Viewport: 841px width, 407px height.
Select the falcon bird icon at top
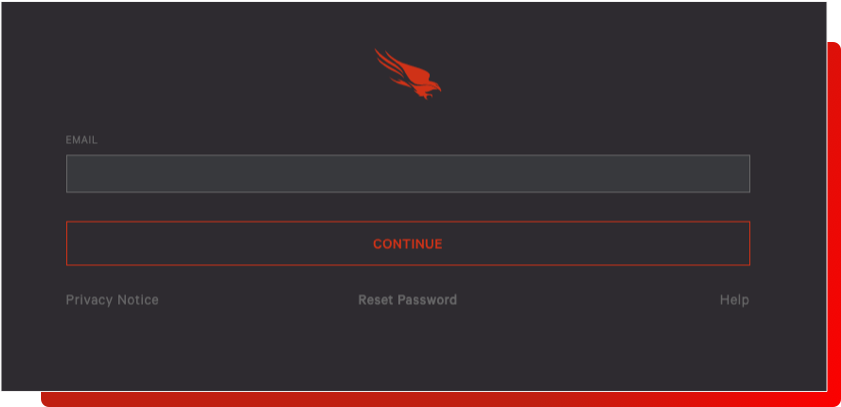pos(408,74)
